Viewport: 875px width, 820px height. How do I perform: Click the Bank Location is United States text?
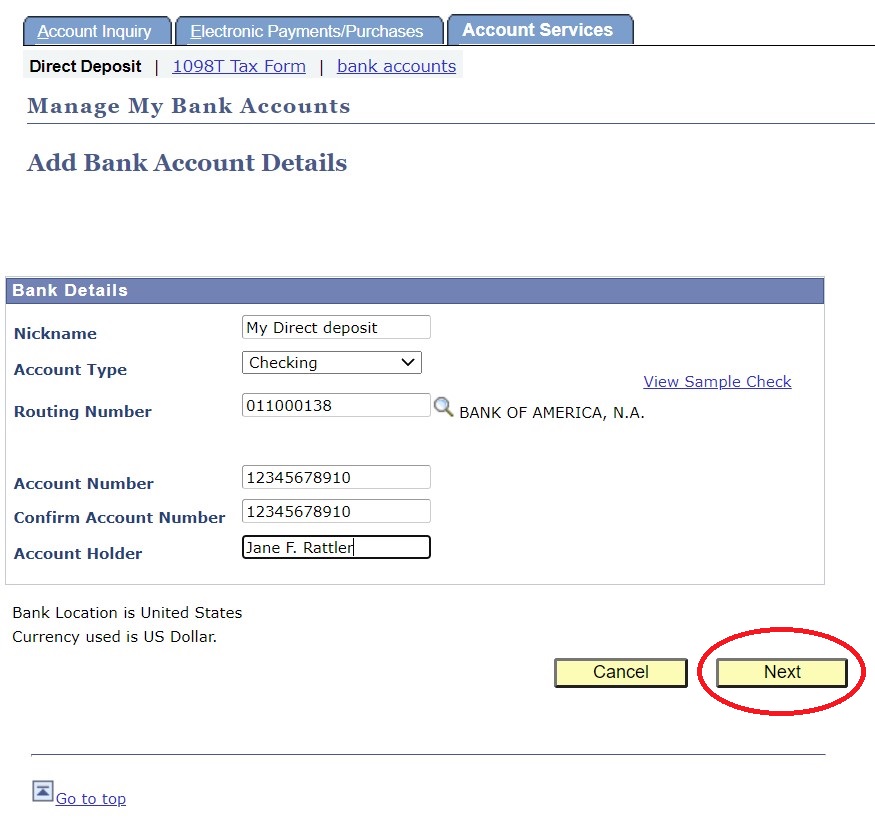tap(127, 612)
